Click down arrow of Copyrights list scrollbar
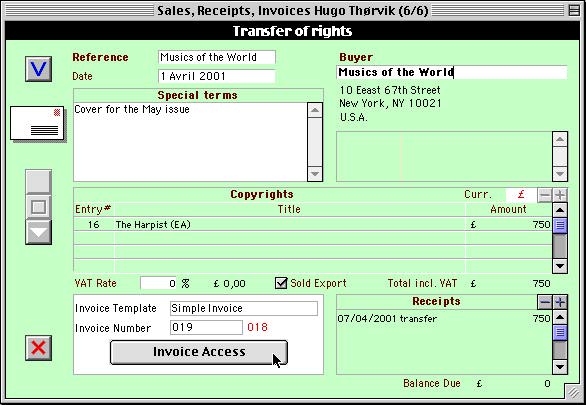Screen dimensions: 586x405 click(x=559, y=266)
